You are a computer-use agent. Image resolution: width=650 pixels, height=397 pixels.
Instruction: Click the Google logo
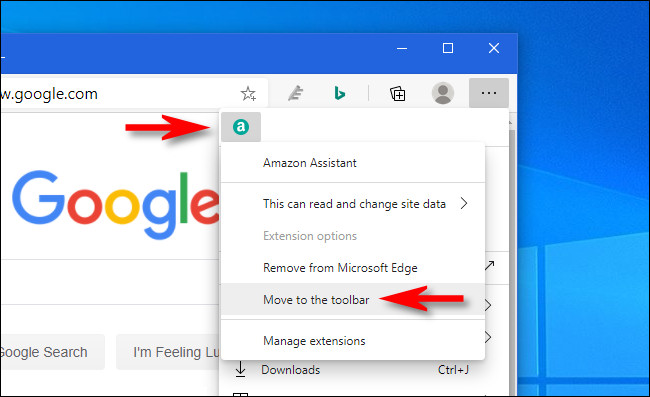coord(116,205)
